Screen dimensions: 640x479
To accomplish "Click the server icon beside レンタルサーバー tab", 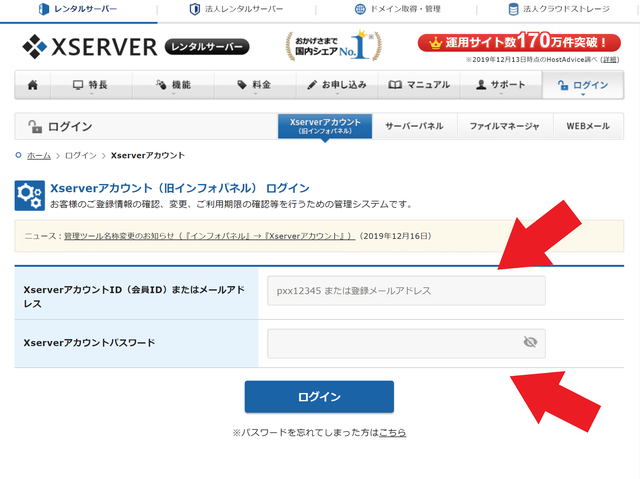I will click(x=43, y=9).
